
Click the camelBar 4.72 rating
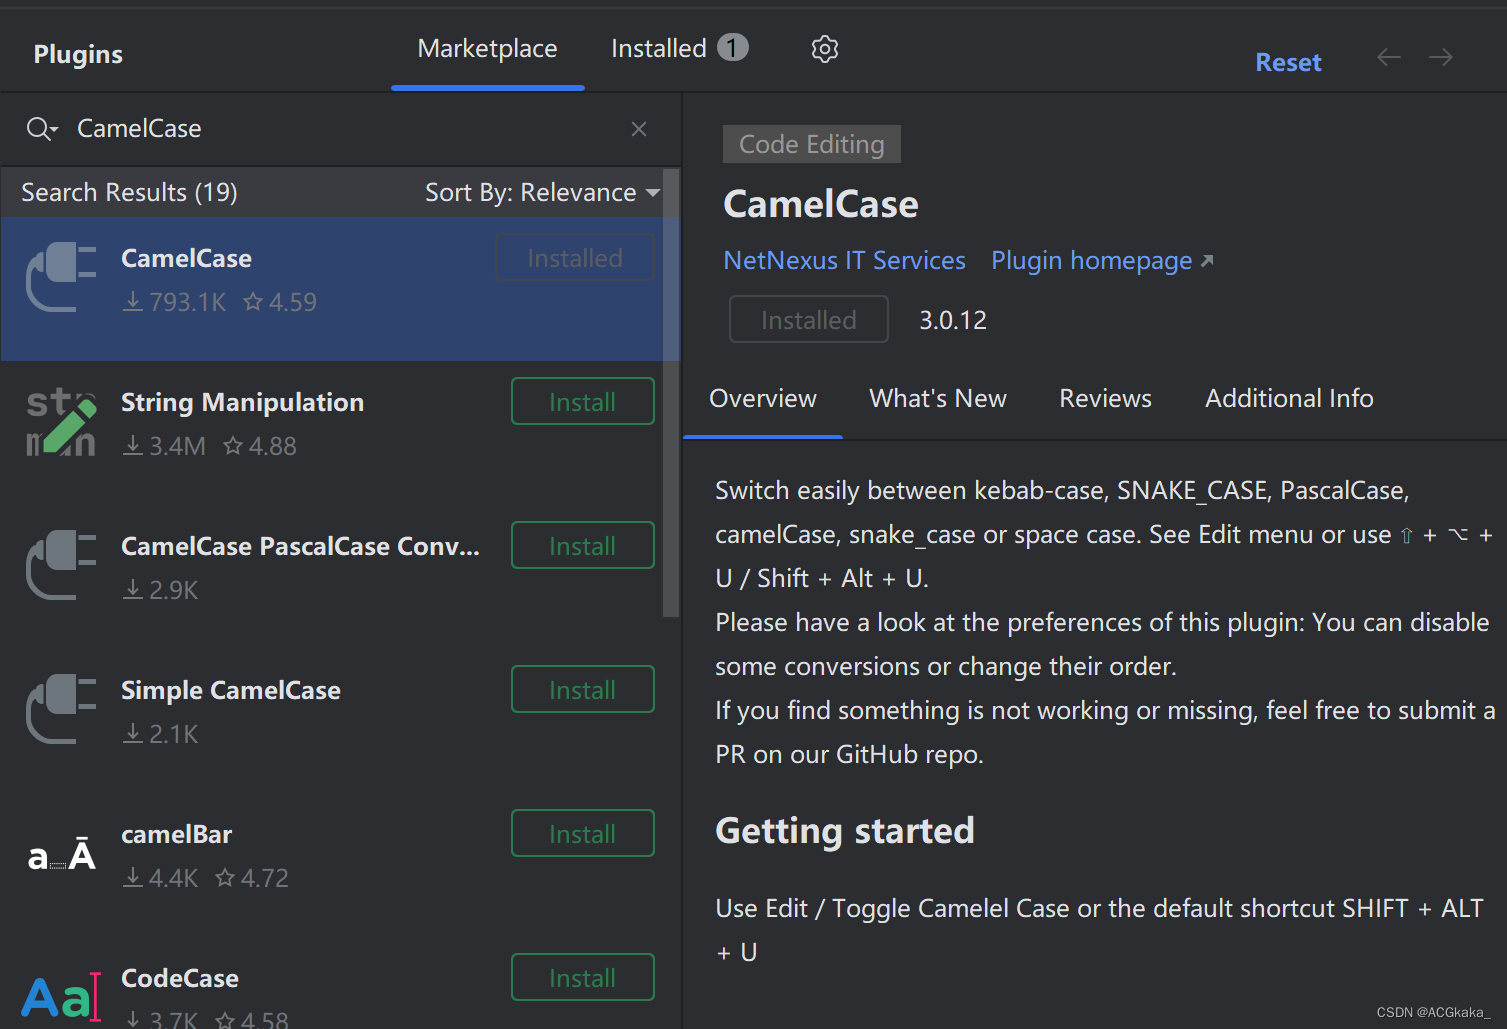click(252, 878)
